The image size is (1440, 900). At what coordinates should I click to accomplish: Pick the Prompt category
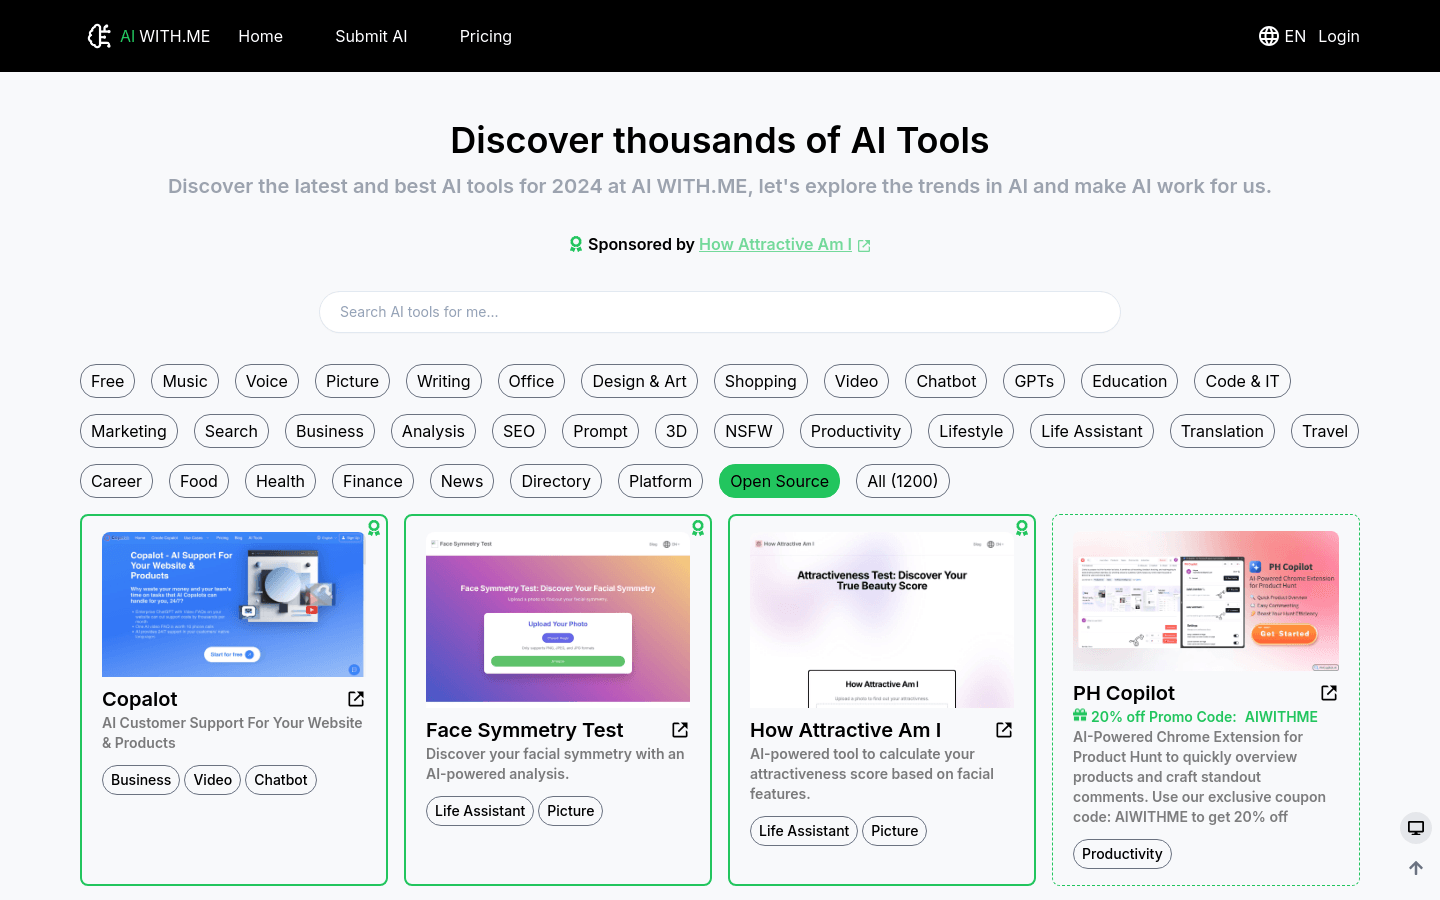point(601,431)
